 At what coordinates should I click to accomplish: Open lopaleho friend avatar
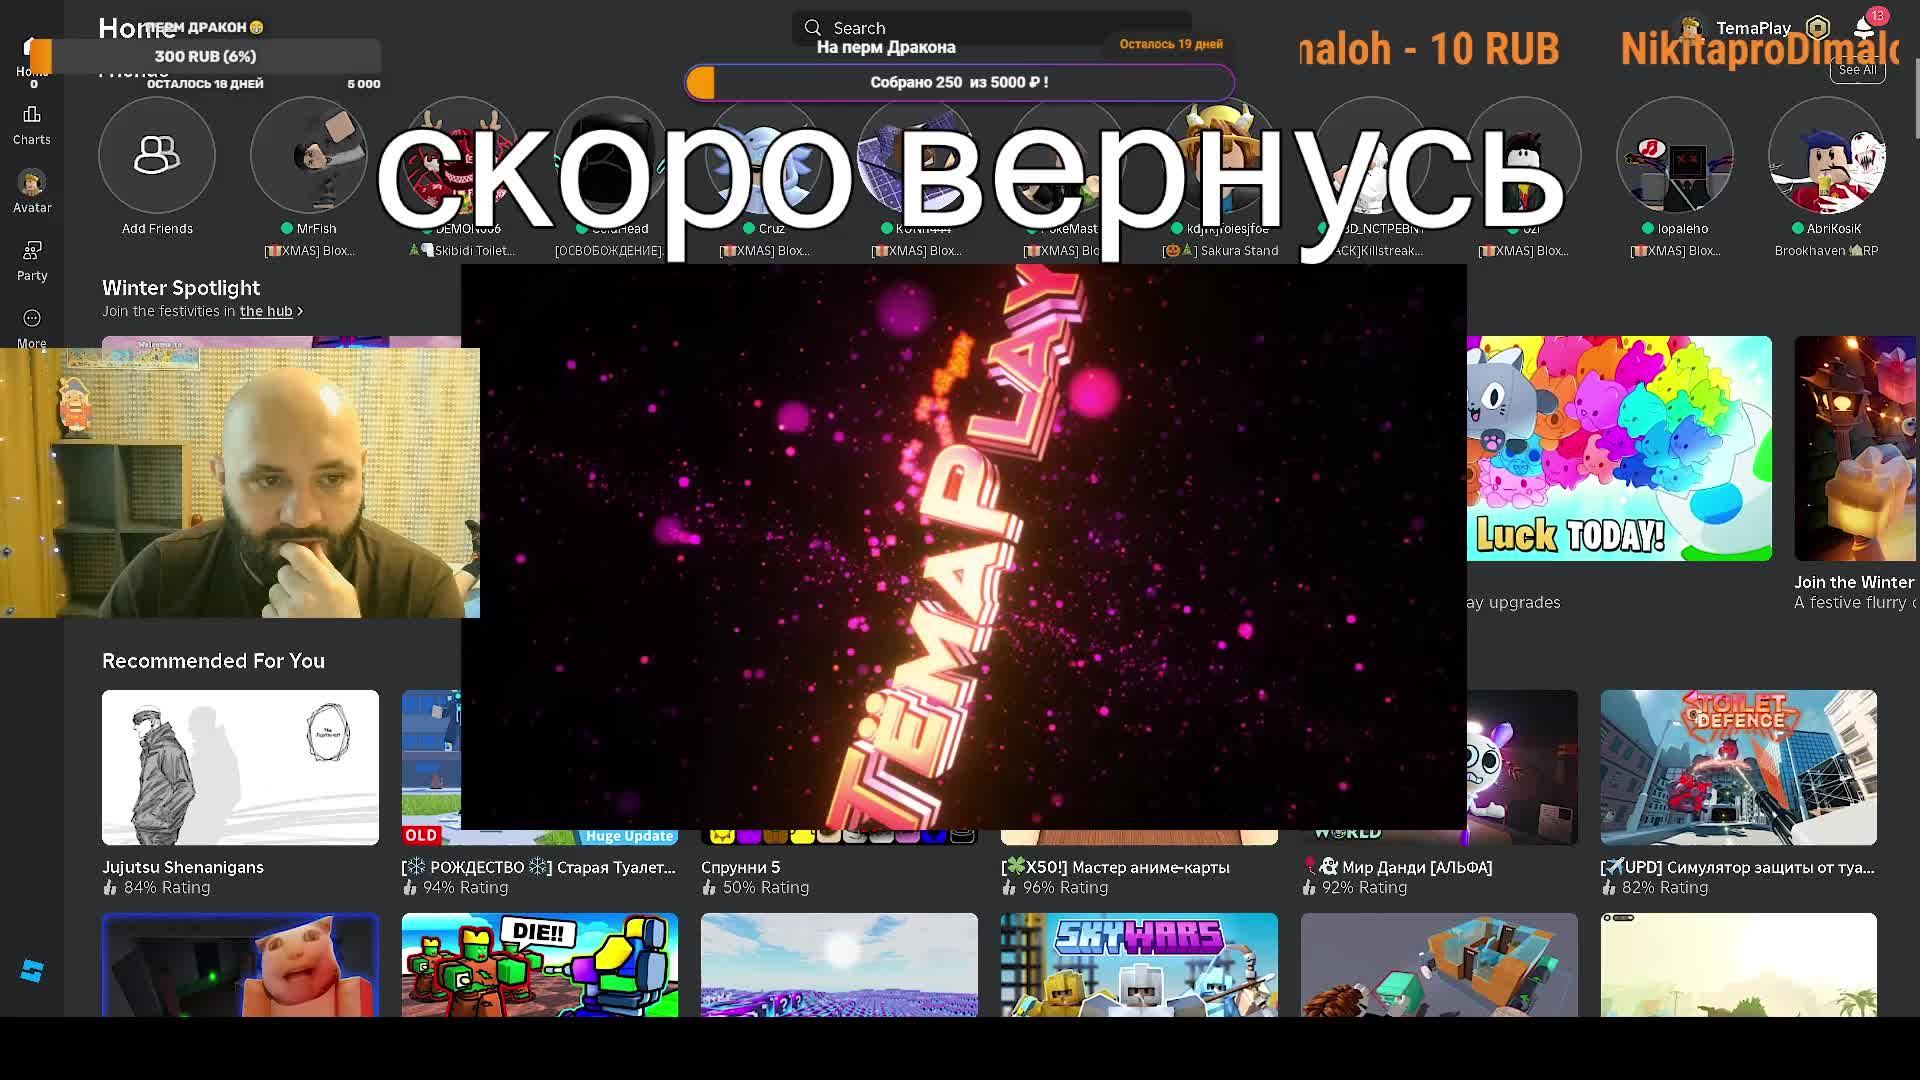[1675, 156]
